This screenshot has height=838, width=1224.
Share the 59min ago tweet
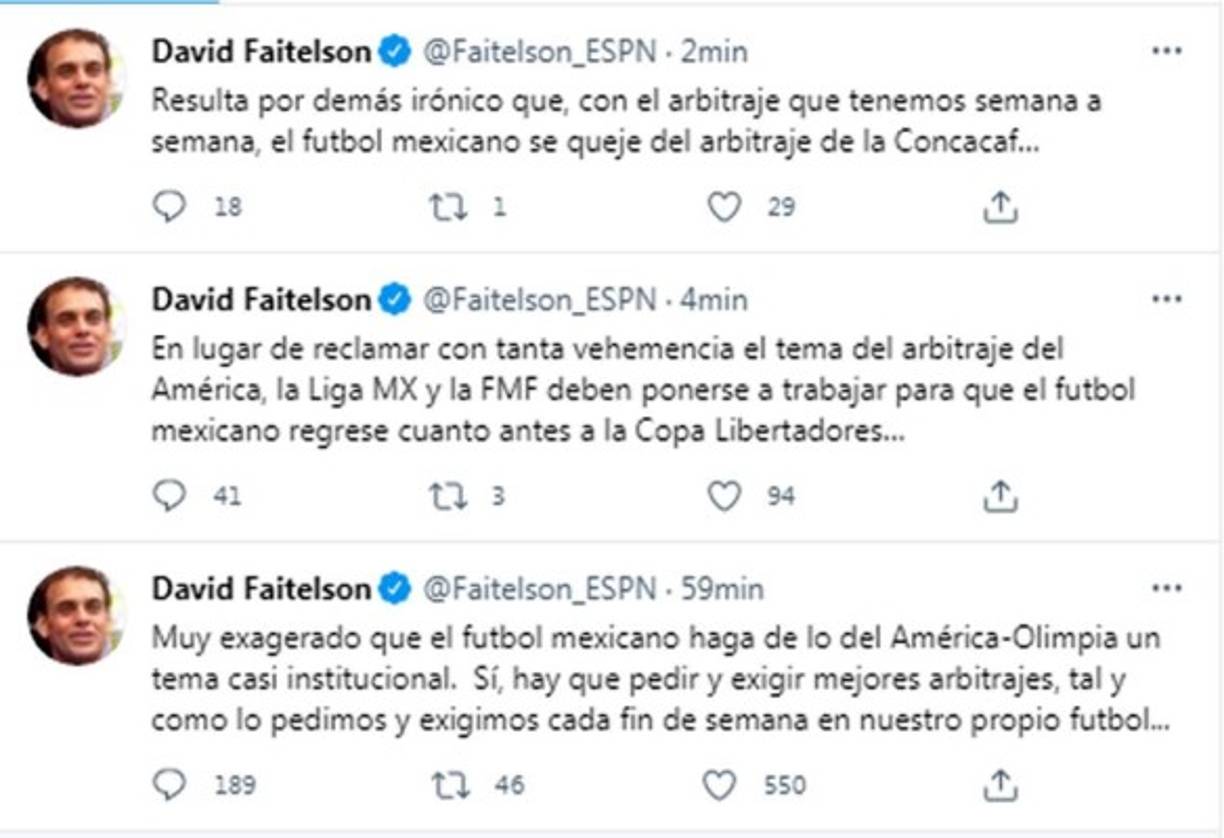coord(1000,785)
